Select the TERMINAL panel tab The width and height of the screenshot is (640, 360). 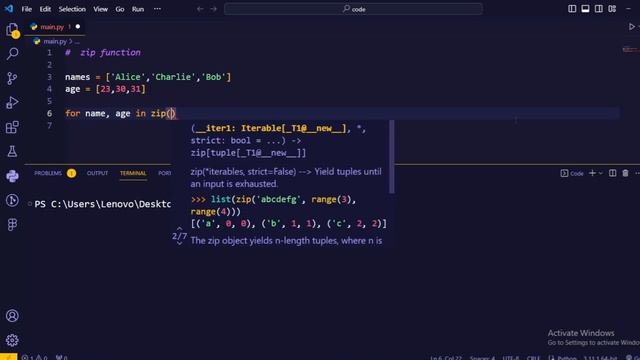point(133,173)
